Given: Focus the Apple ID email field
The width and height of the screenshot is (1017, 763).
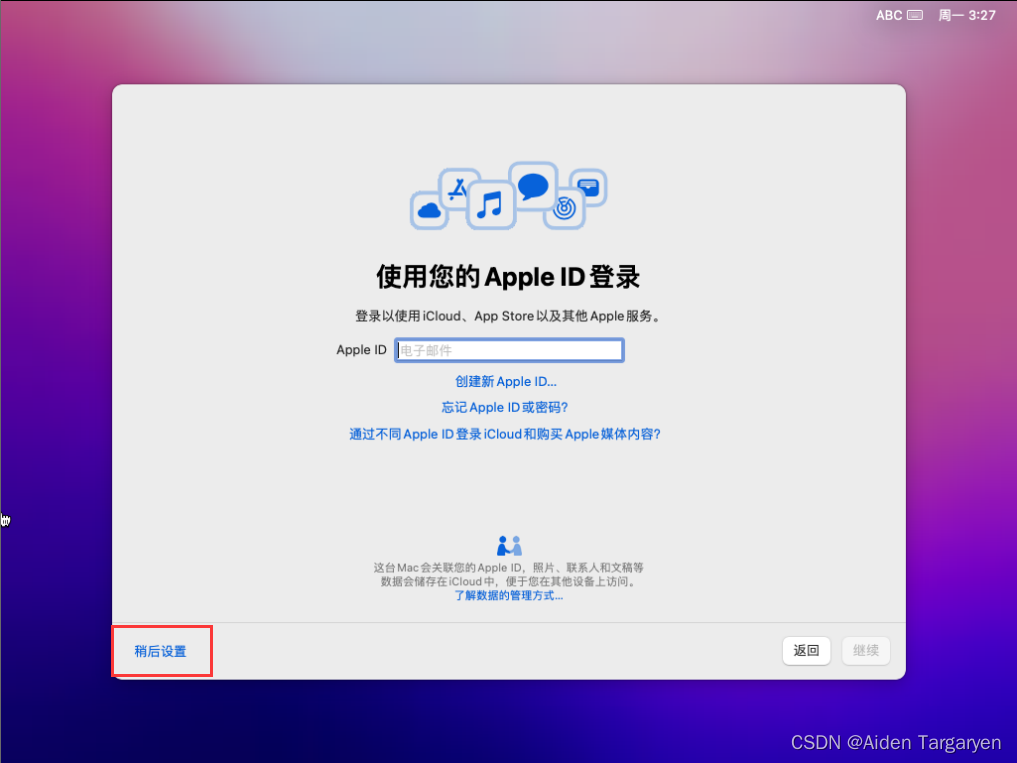Looking at the screenshot, I should [509, 350].
